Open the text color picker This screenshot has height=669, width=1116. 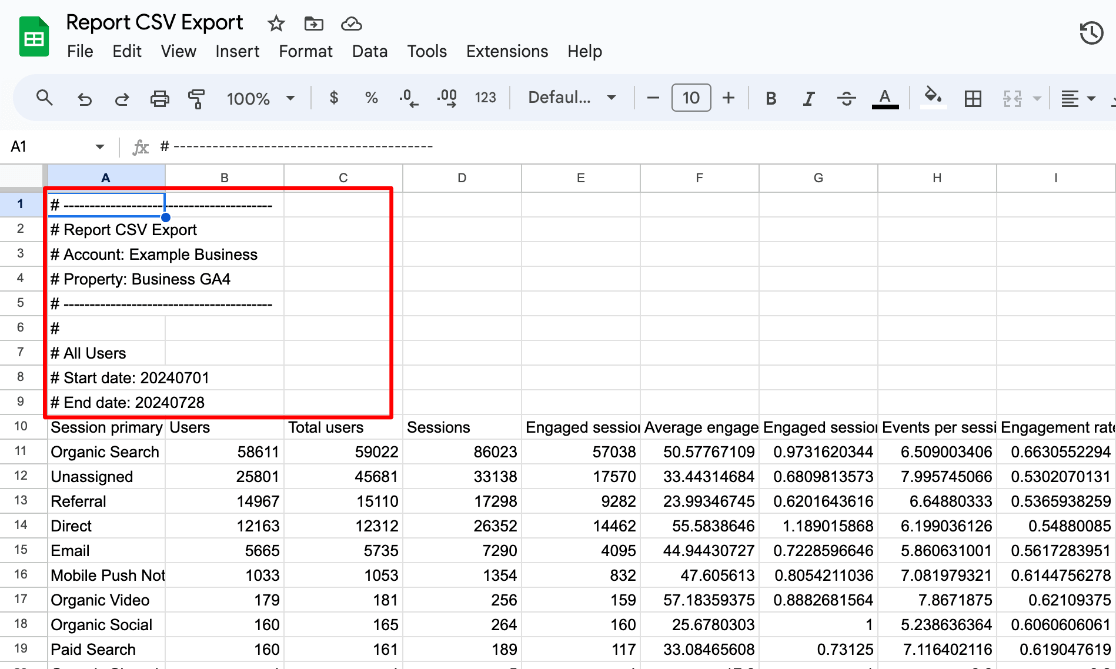tap(884, 98)
